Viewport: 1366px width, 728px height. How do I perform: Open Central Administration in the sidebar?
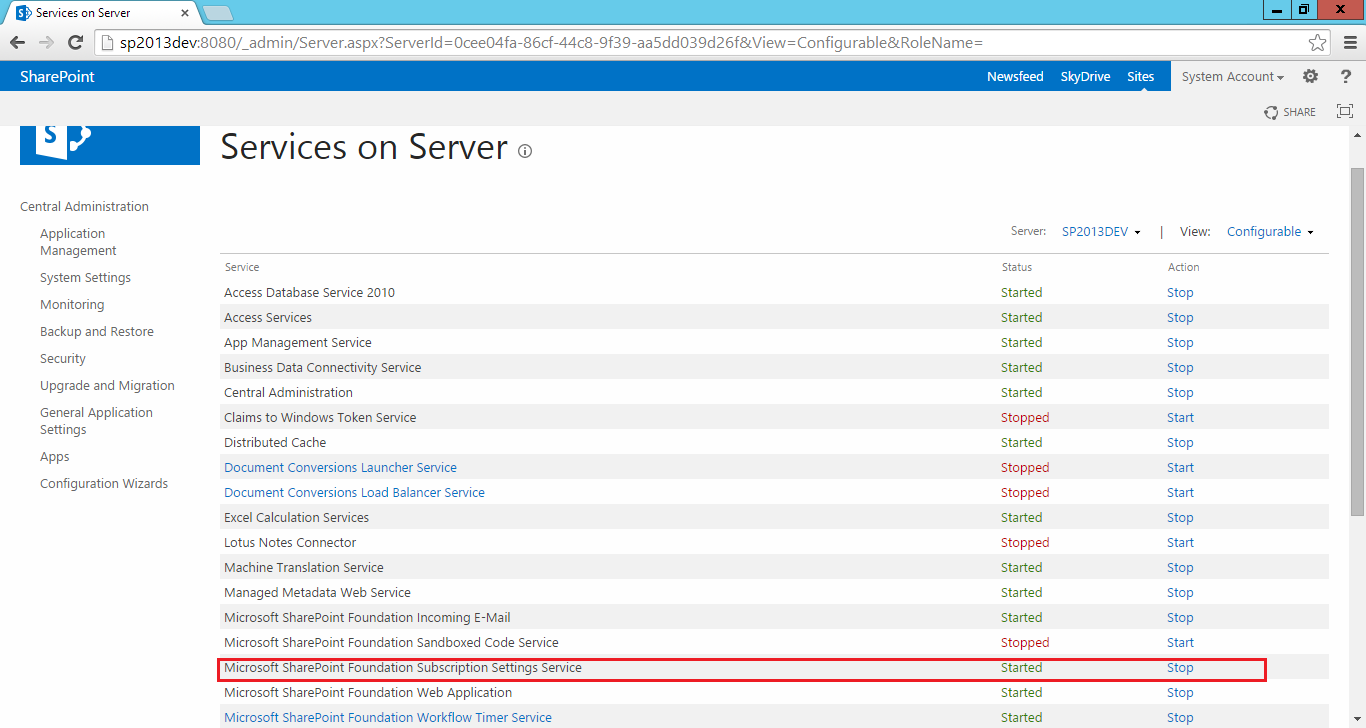[x=84, y=207]
